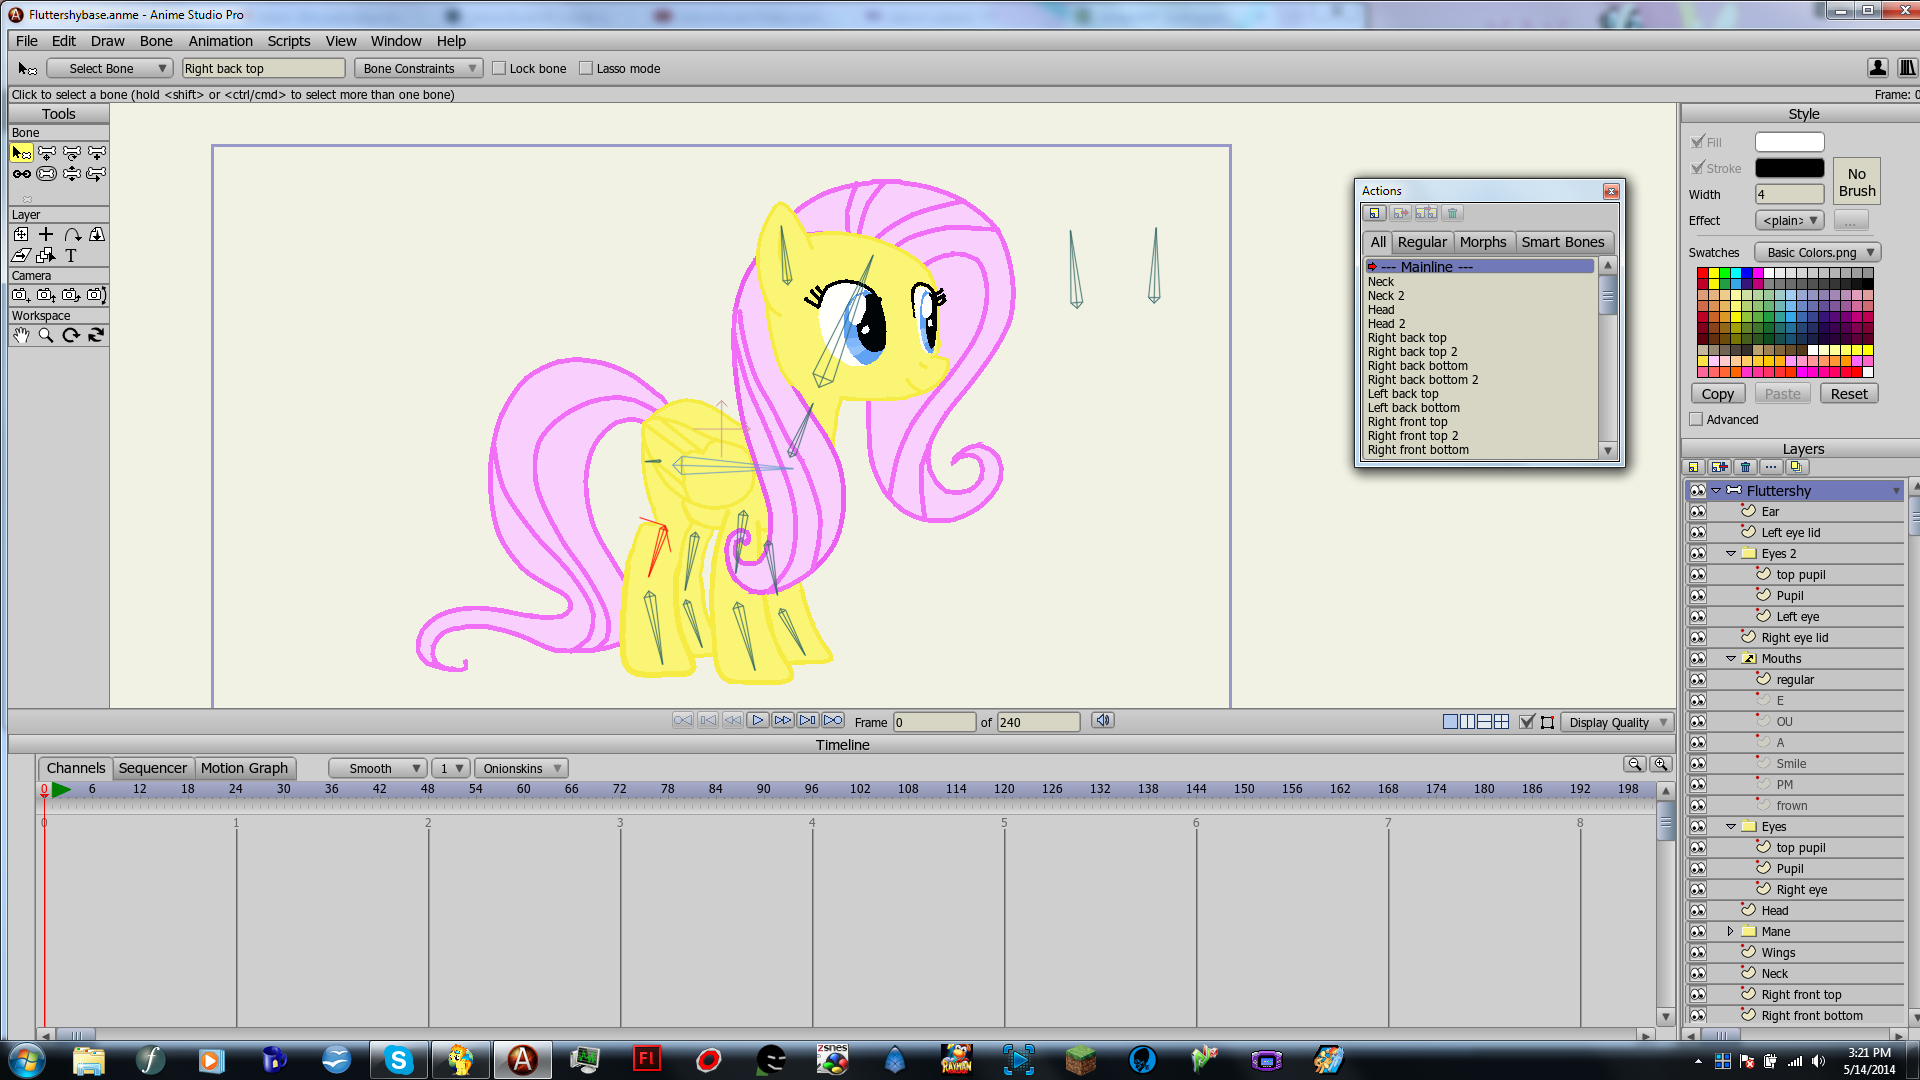Switch to the Sequencer tab
The height and width of the screenshot is (1080, 1920).
153,768
